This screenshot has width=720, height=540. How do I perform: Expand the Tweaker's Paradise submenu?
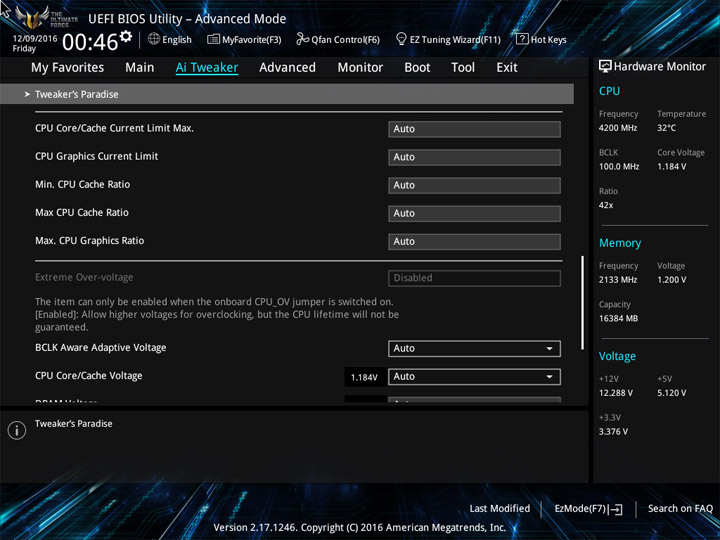(287, 94)
